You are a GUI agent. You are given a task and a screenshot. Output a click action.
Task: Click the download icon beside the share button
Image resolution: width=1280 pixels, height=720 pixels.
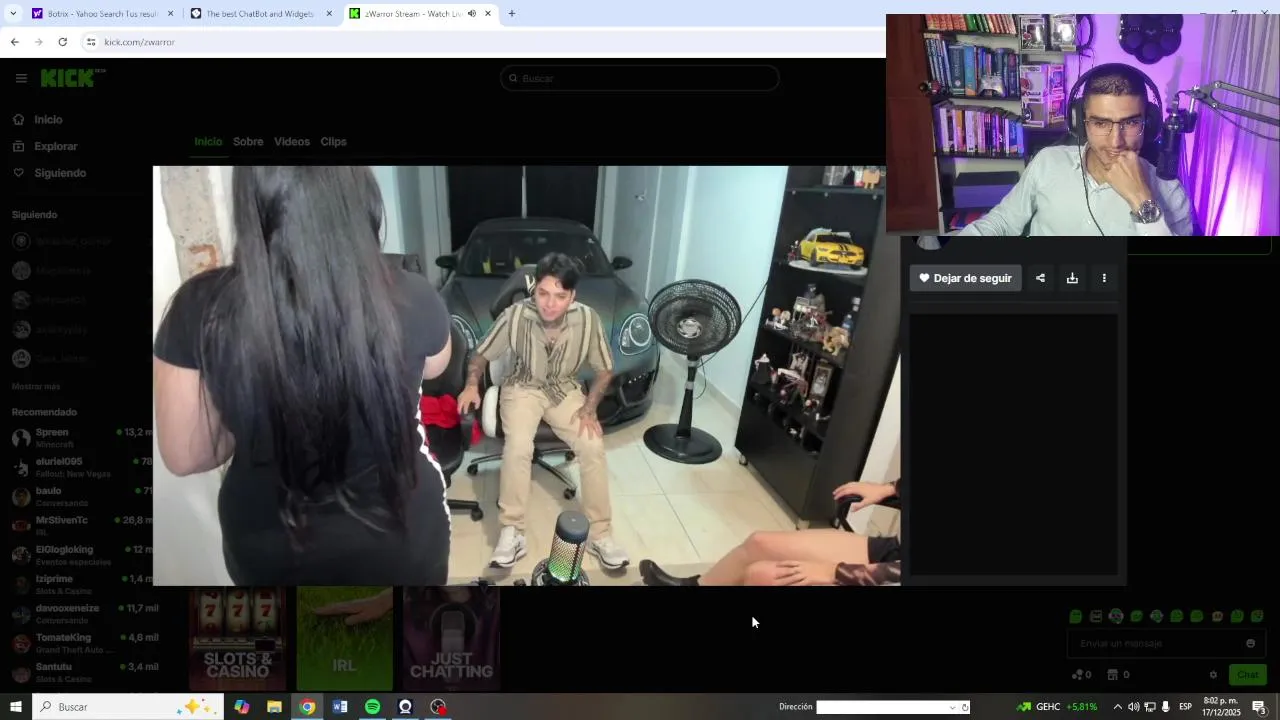click(1072, 278)
